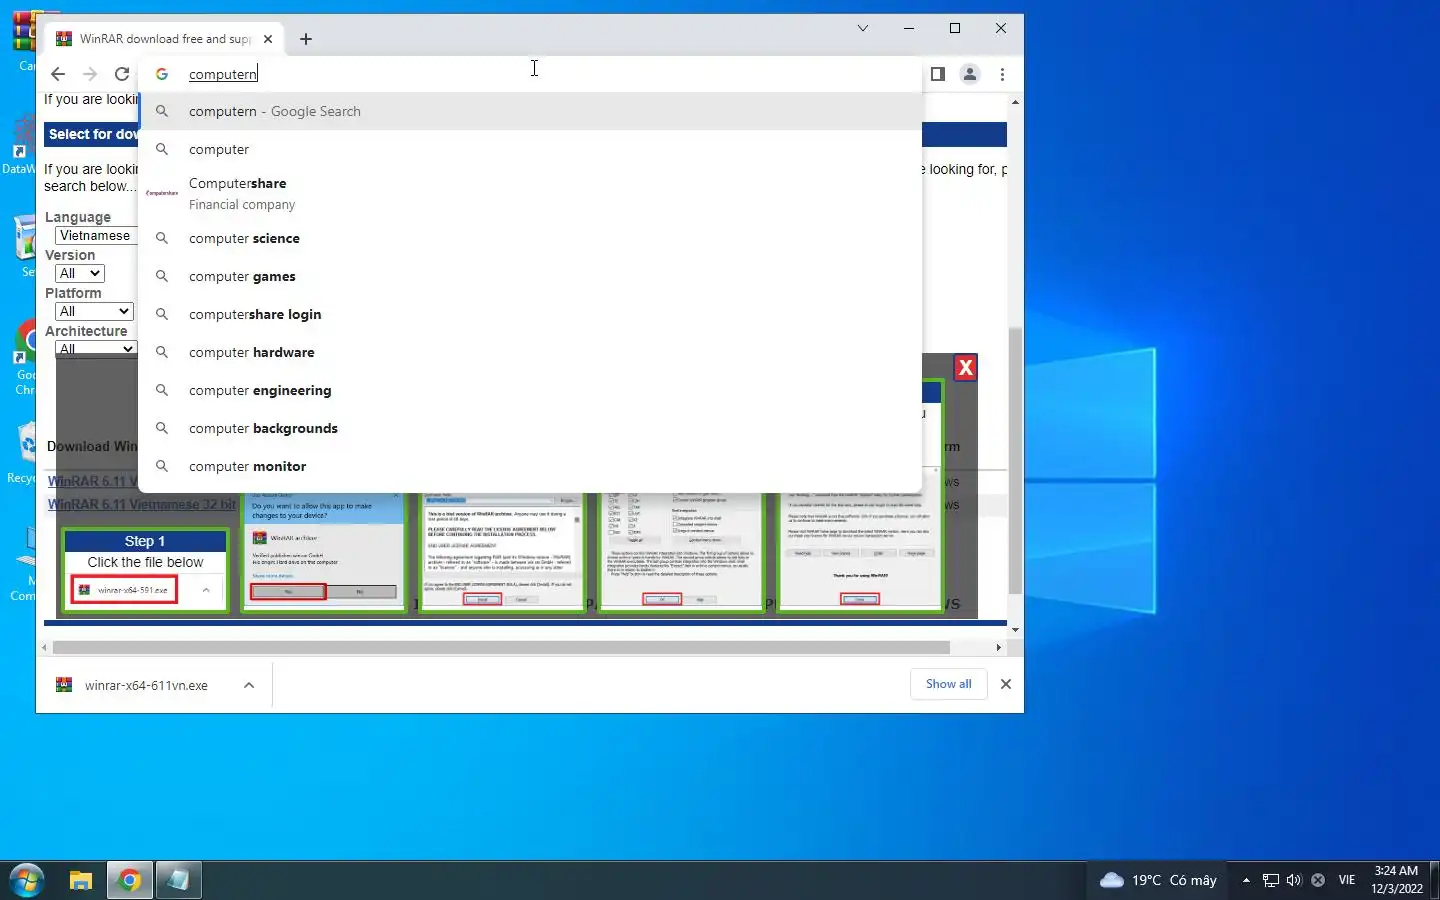Click the vertical page scrollbar
This screenshot has height=900, width=1440.
pyautogui.click(x=1015, y=460)
